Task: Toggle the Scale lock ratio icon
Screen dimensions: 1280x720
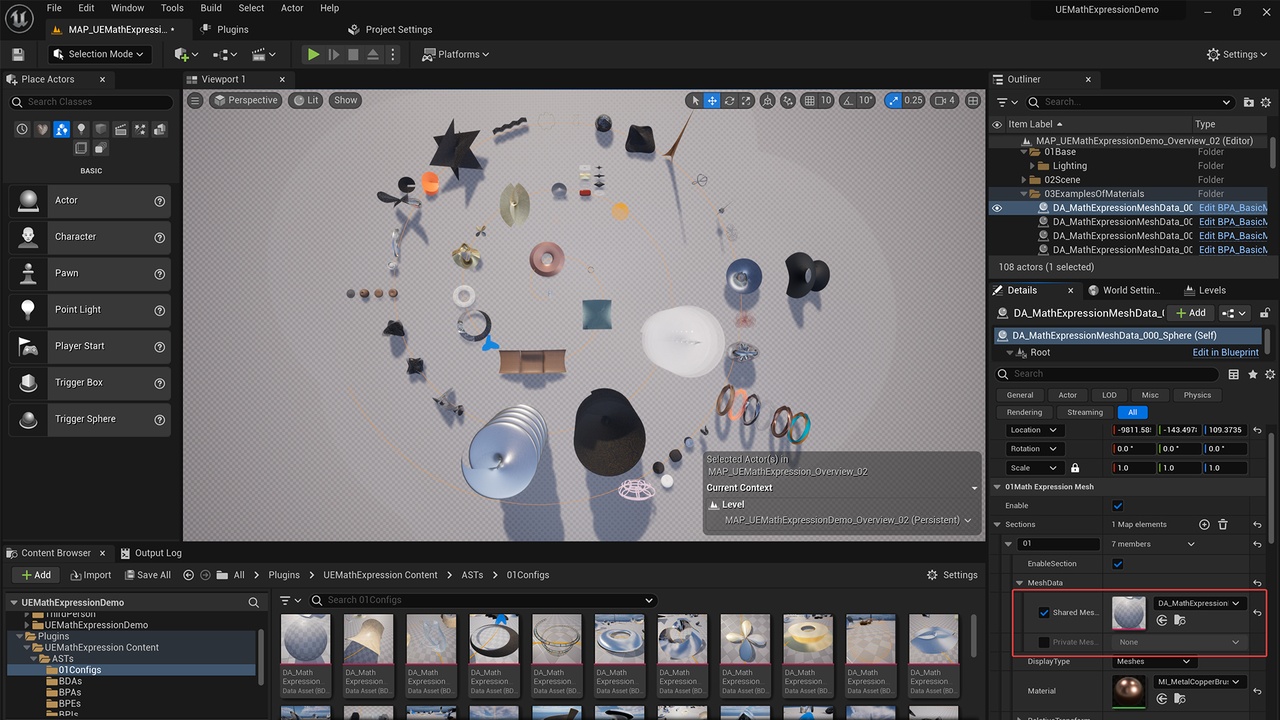Action: (x=1075, y=468)
